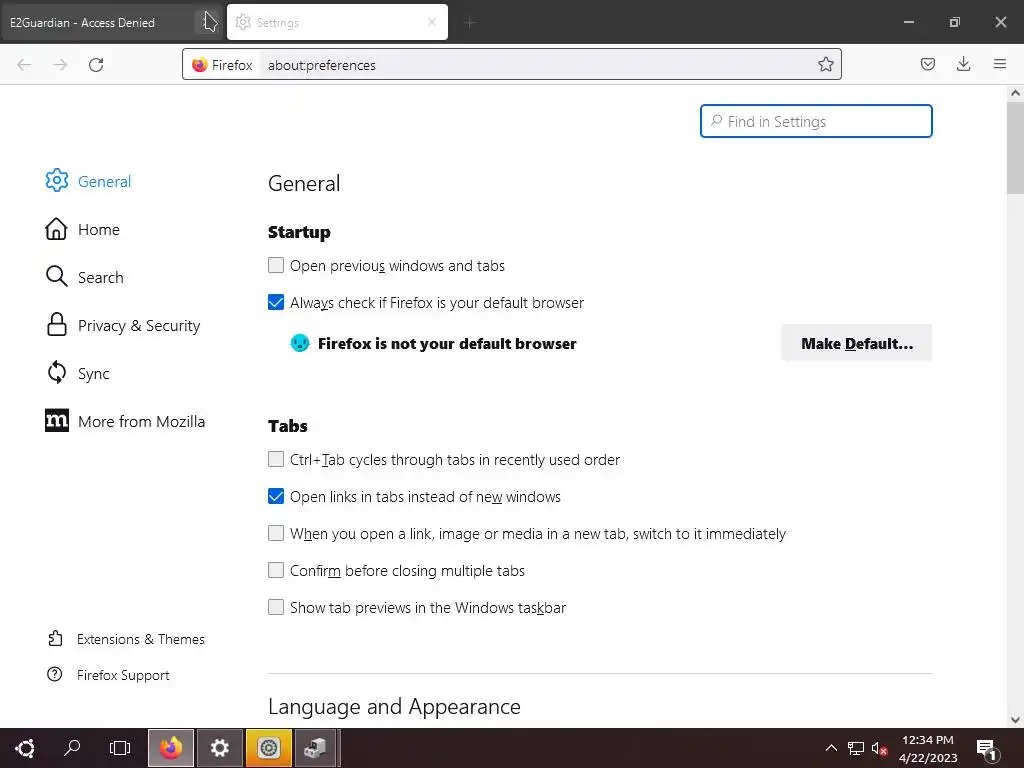Go back using the back arrow
This screenshot has width=1024, height=768.
(x=24, y=65)
